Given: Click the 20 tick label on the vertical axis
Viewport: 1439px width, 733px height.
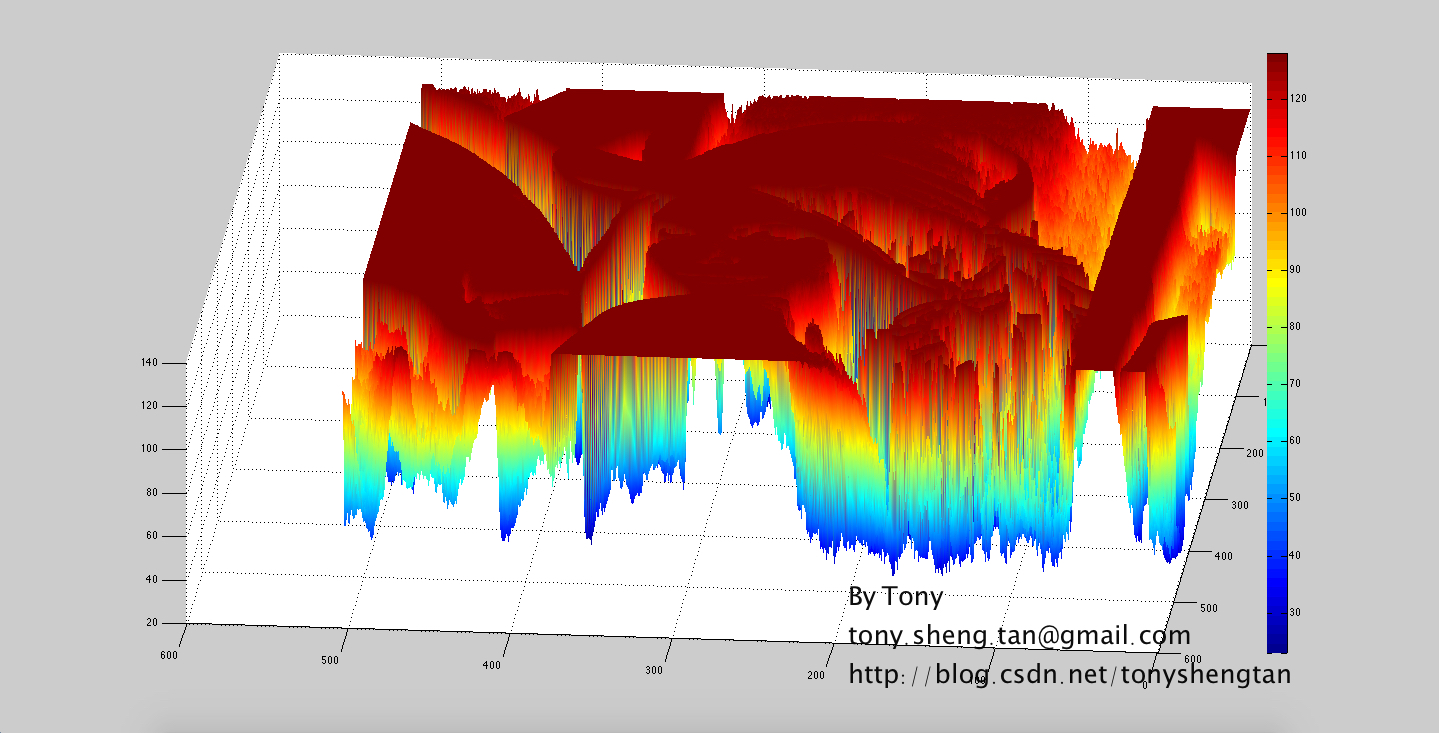Looking at the screenshot, I should tap(152, 623).
